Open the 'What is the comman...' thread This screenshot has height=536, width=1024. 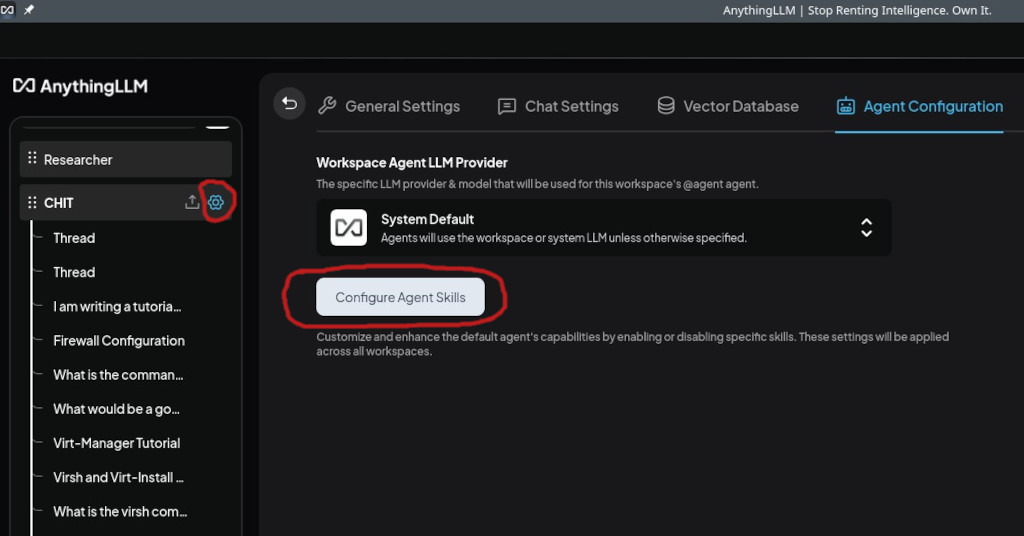(118, 375)
